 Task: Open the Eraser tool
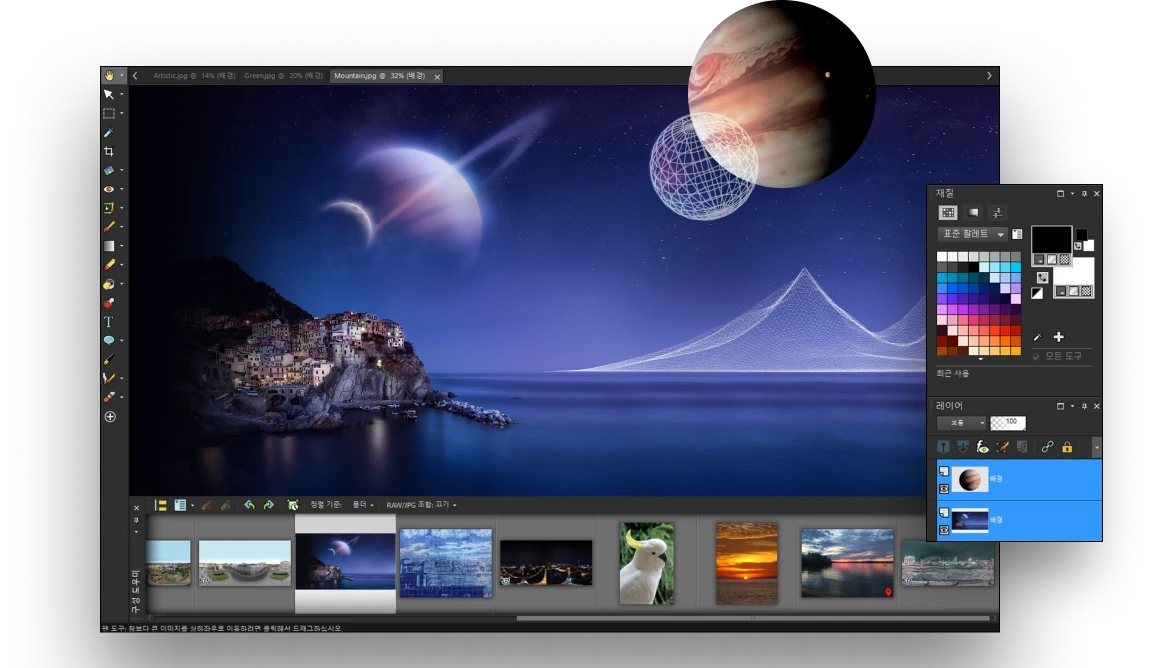pos(110,264)
